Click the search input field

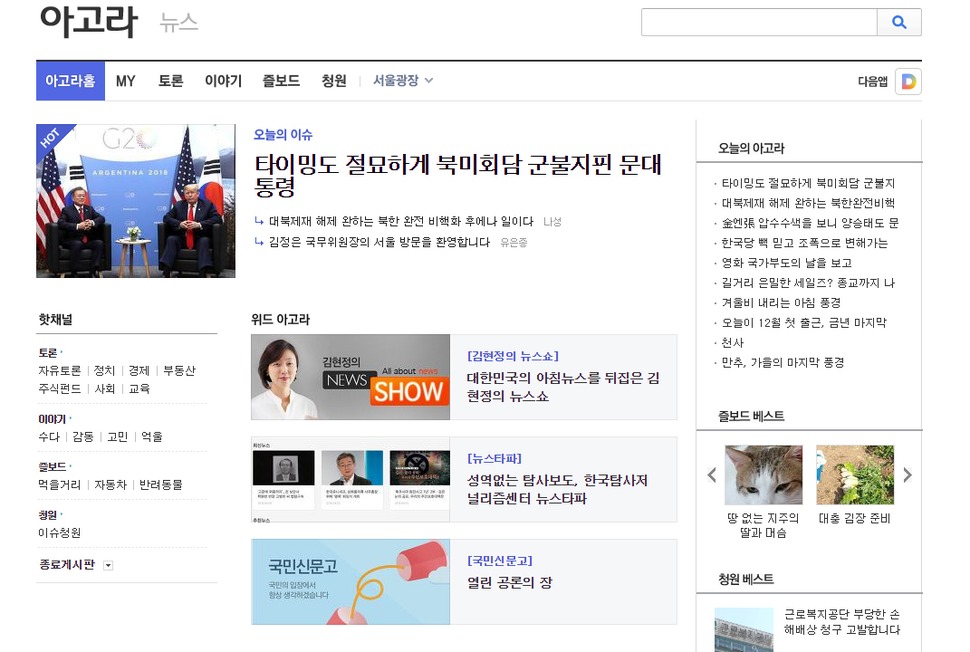point(759,22)
